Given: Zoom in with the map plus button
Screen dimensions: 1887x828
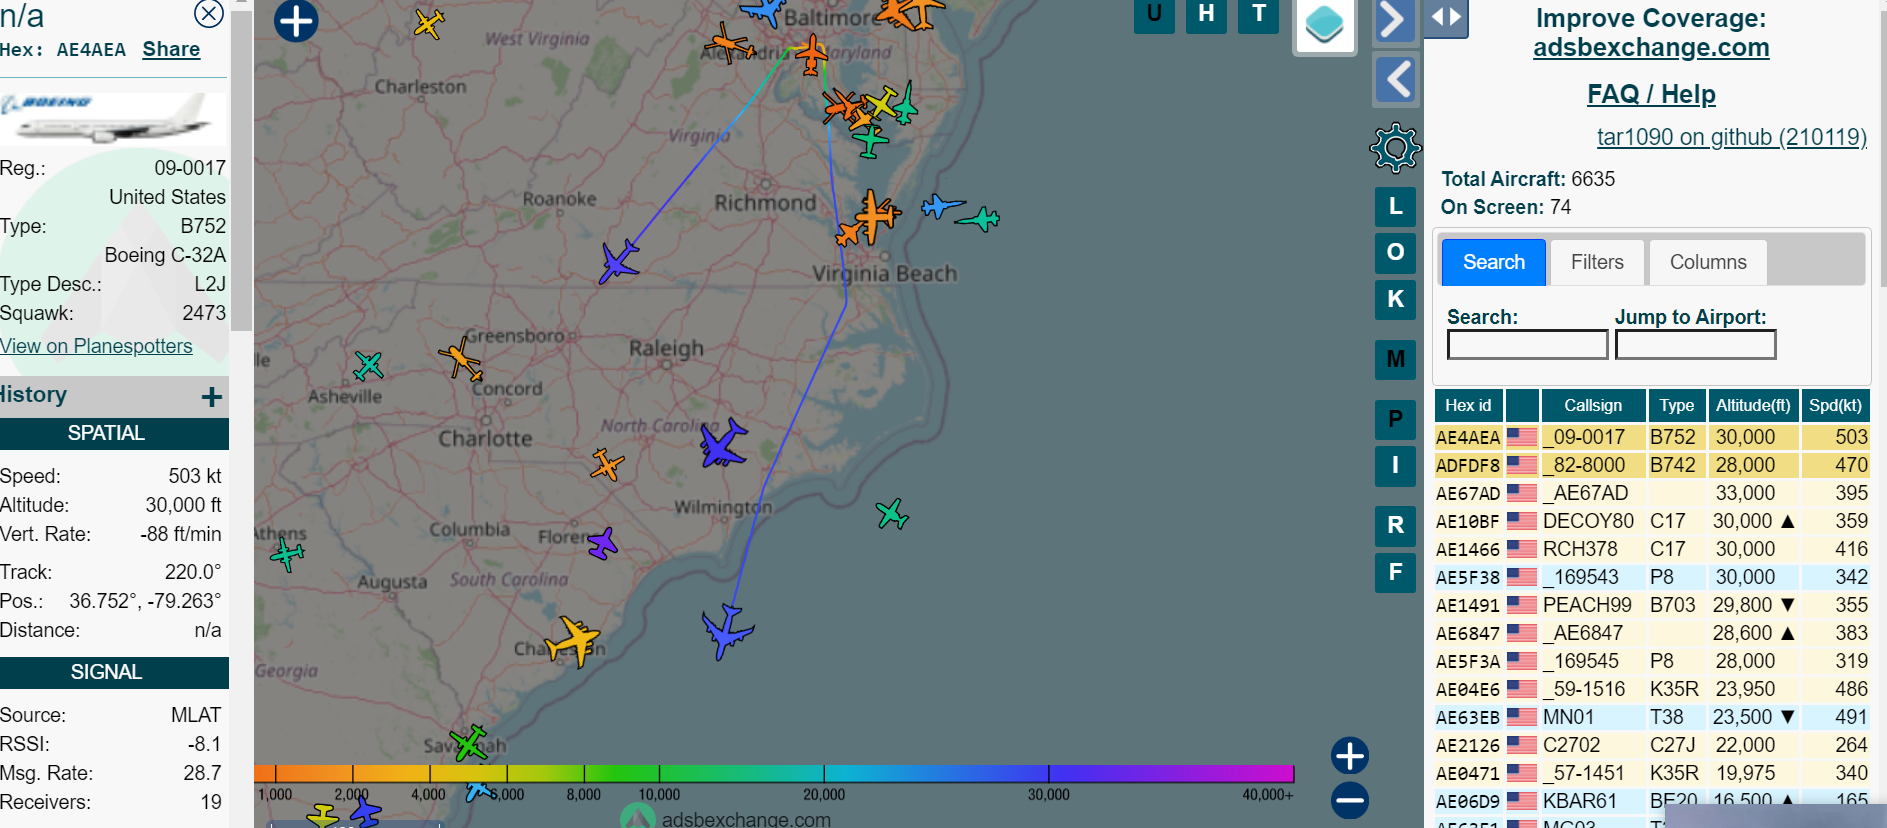Looking at the screenshot, I should click(1350, 756).
